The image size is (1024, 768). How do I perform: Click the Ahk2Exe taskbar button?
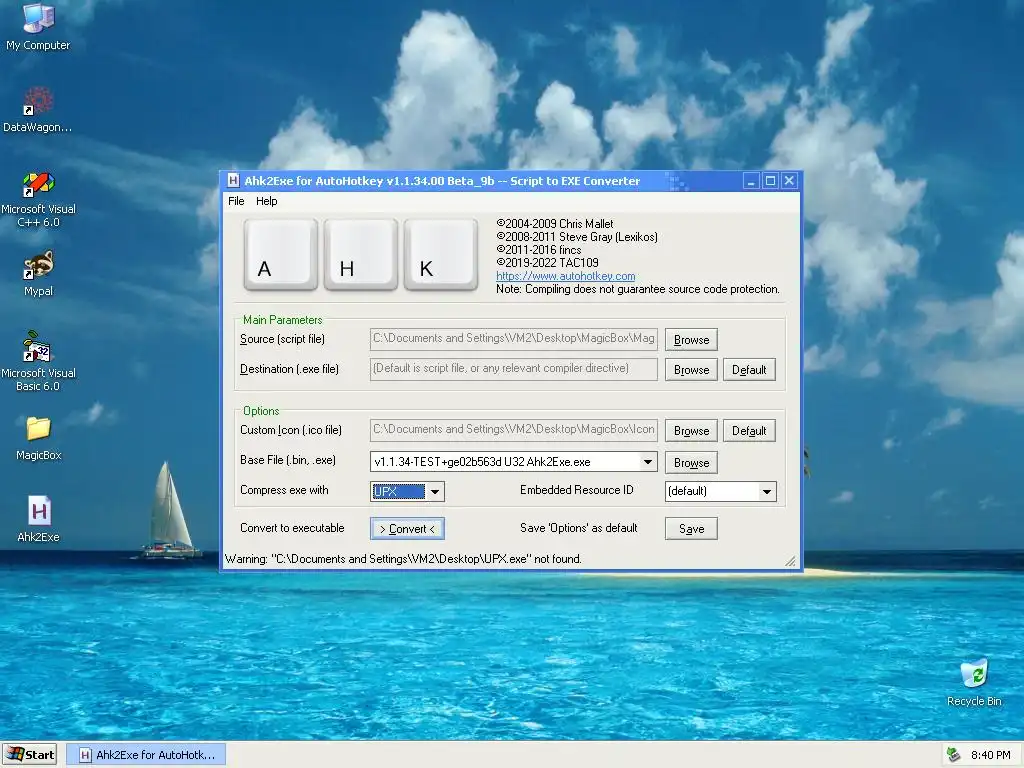pos(146,755)
